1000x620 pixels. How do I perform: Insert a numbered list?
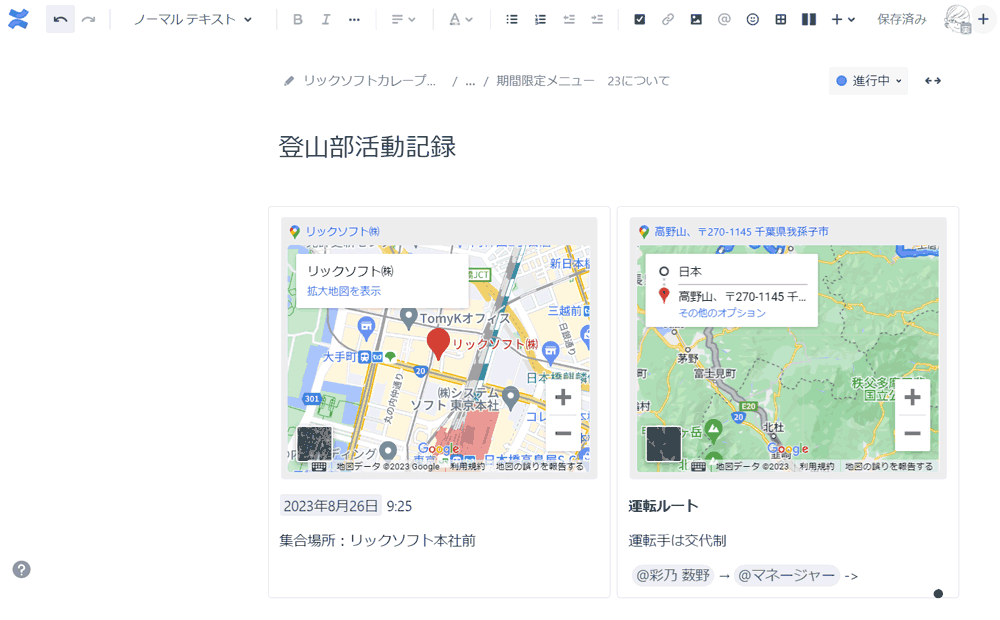(x=540, y=20)
